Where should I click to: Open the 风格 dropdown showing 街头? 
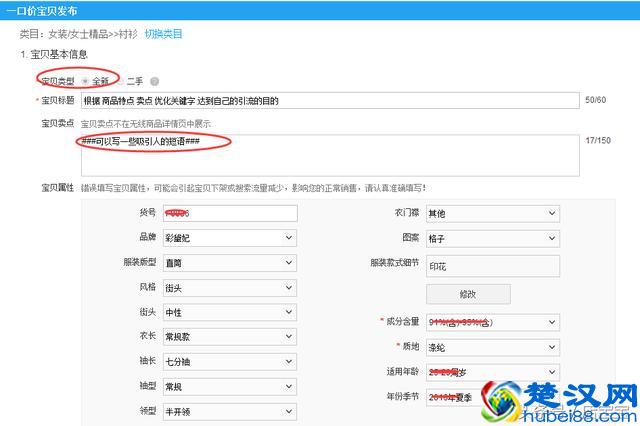click(229, 288)
